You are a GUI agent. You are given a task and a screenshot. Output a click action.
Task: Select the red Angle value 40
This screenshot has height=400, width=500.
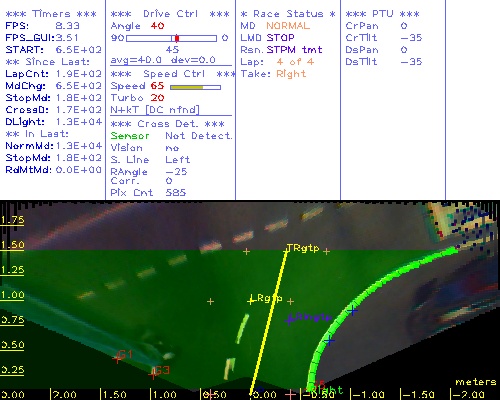click(157, 26)
